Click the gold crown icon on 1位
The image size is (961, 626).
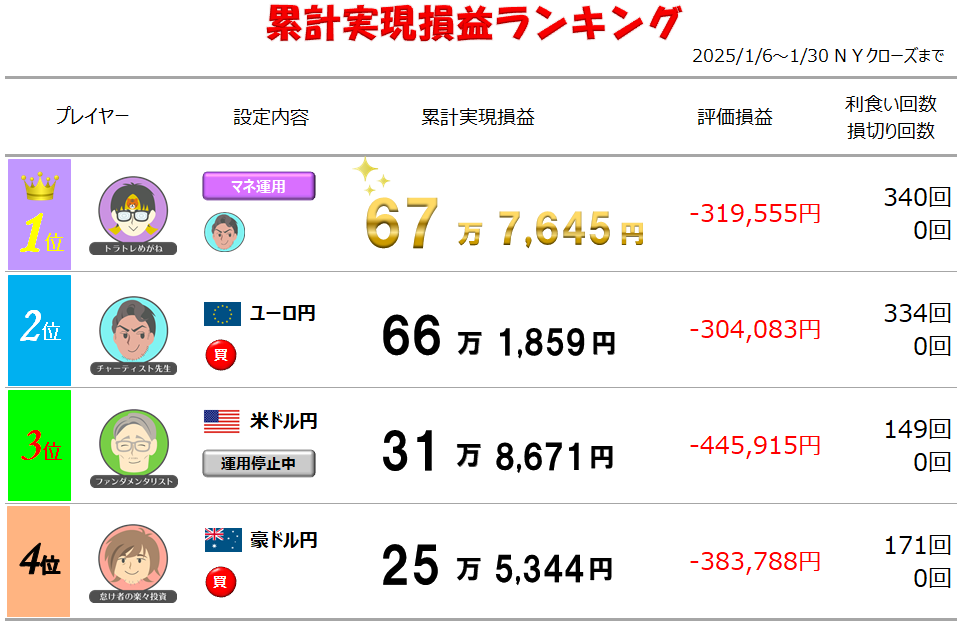[x=39, y=187]
